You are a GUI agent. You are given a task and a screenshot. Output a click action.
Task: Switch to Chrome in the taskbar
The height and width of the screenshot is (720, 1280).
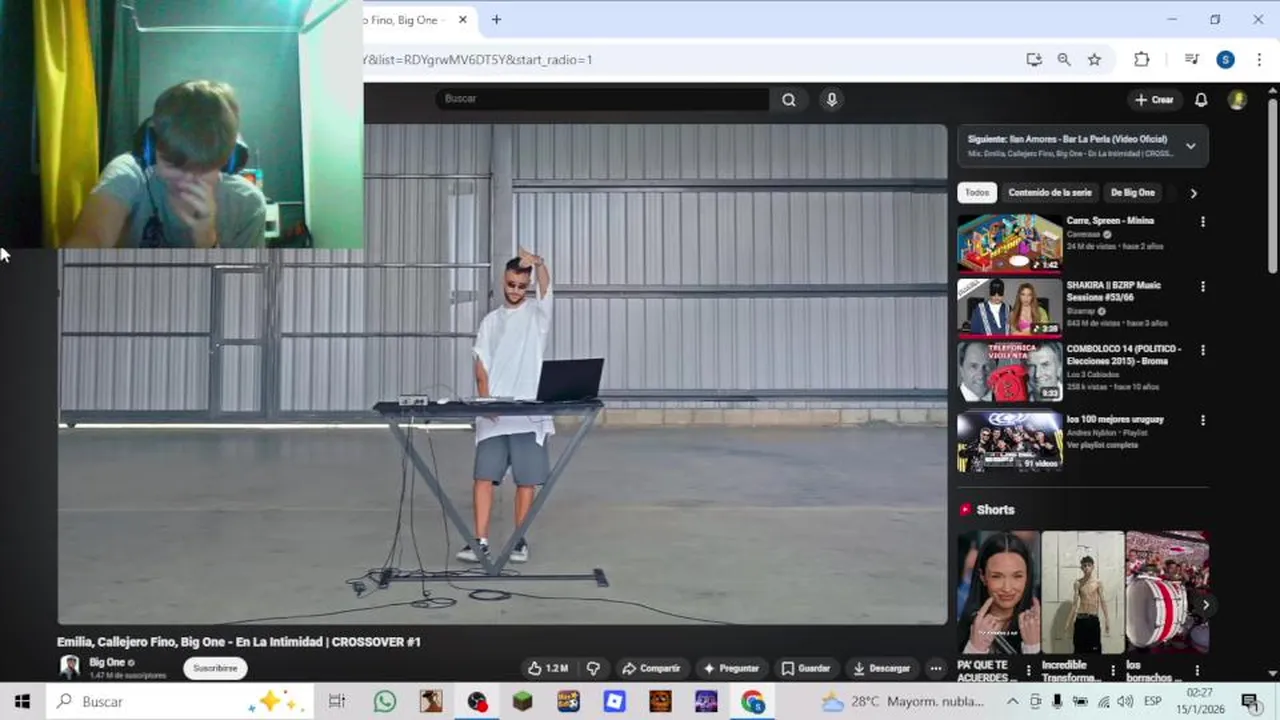(x=752, y=702)
